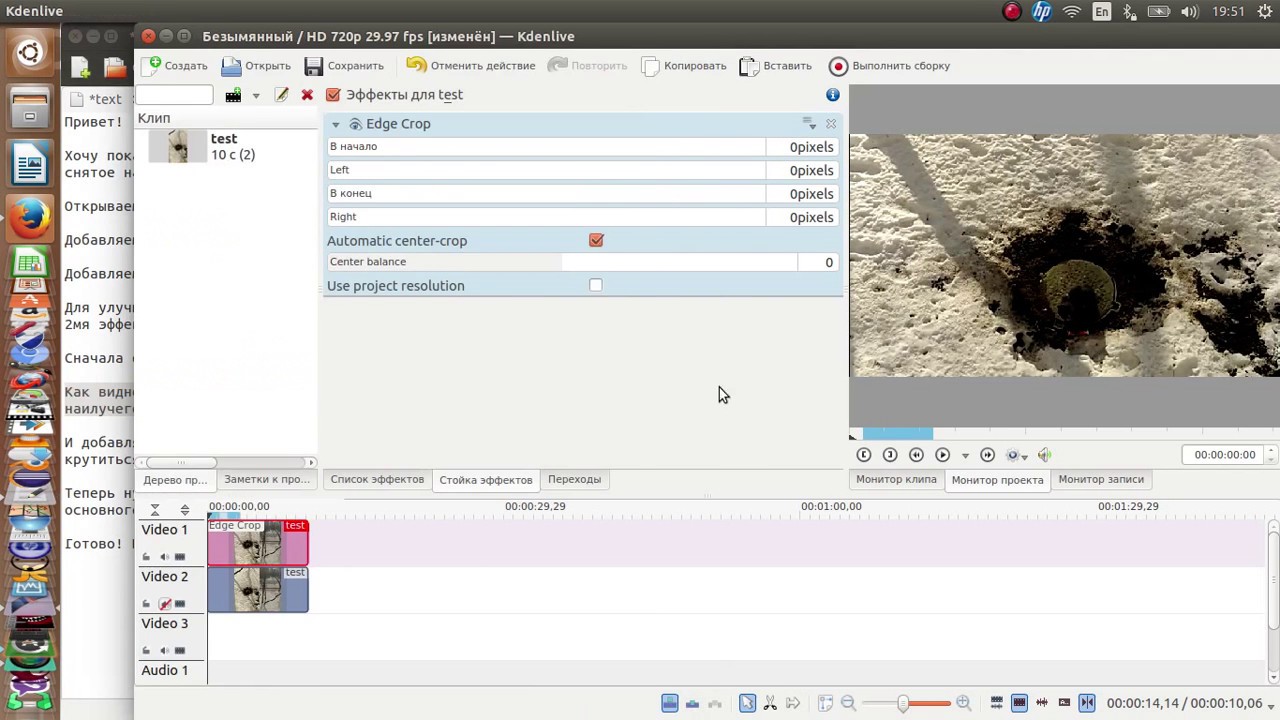This screenshot has width=1280, height=720.
Task: Collapse the Edge Crop effect triangle
Action: click(x=336, y=124)
